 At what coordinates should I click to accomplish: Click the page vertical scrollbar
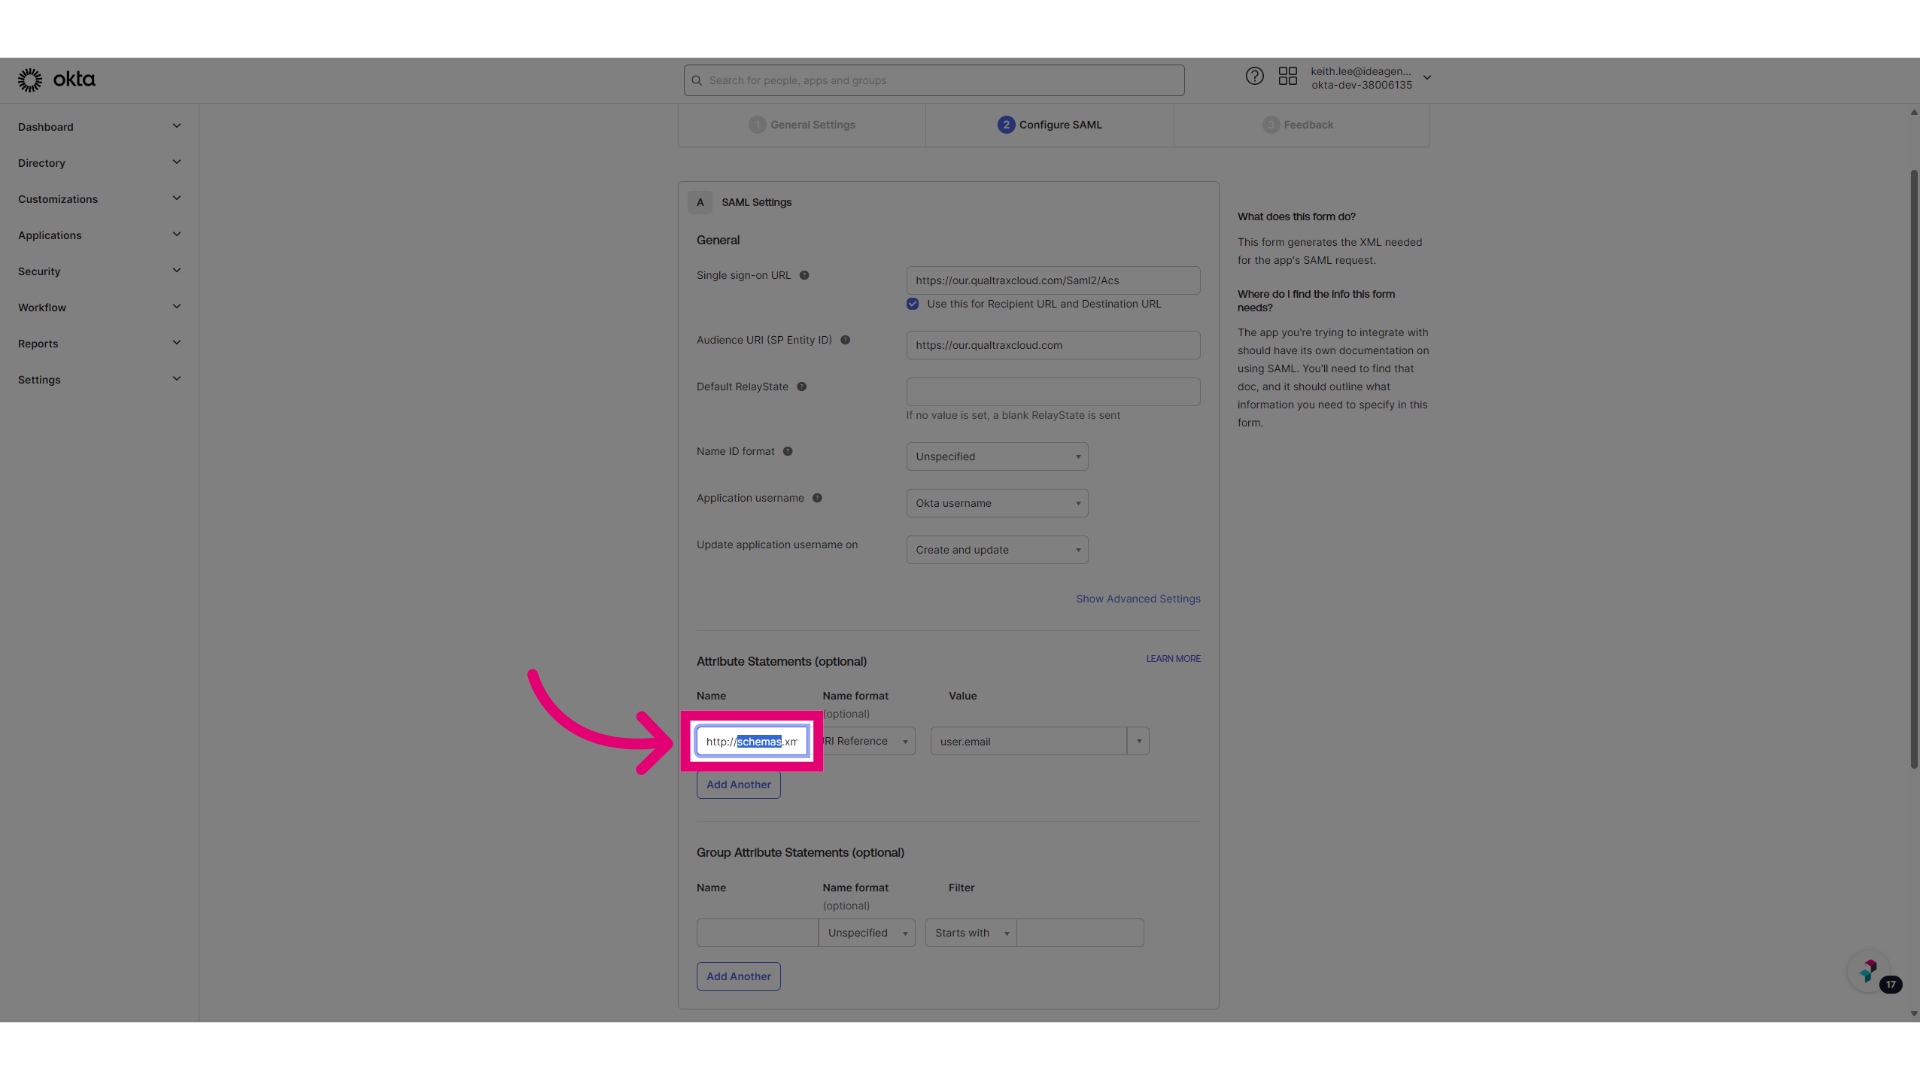(x=1913, y=468)
